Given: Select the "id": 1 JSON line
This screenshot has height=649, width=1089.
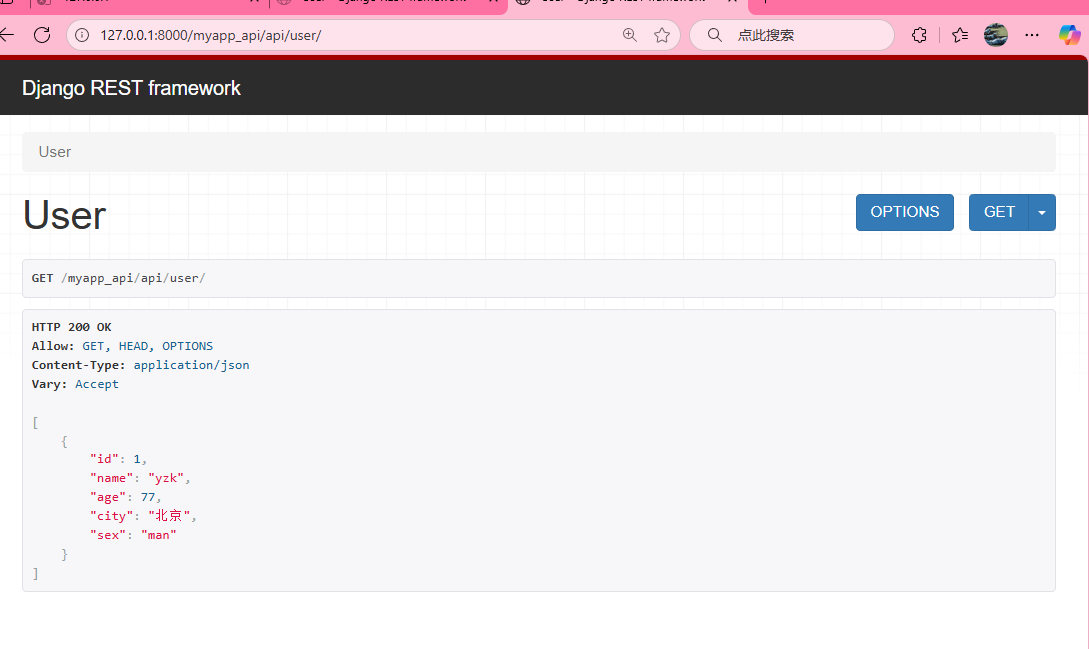Looking at the screenshot, I should tap(118, 459).
